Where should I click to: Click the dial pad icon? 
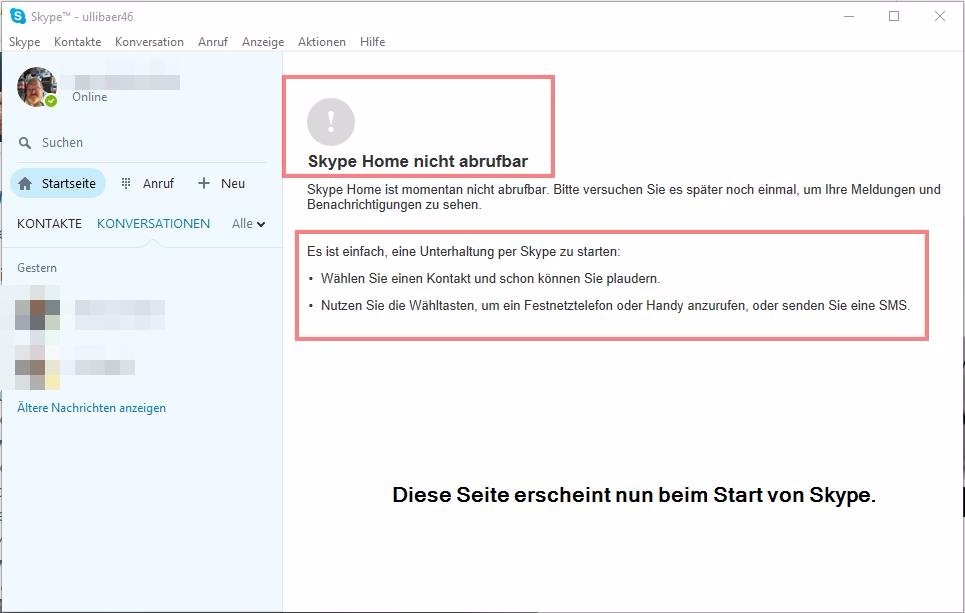point(126,183)
